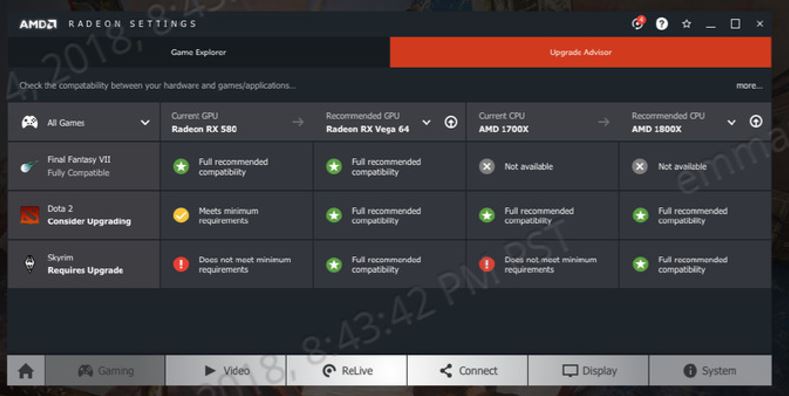Go to the Home icon in bottom bar
This screenshot has height=396, width=789.
point(26,371)
